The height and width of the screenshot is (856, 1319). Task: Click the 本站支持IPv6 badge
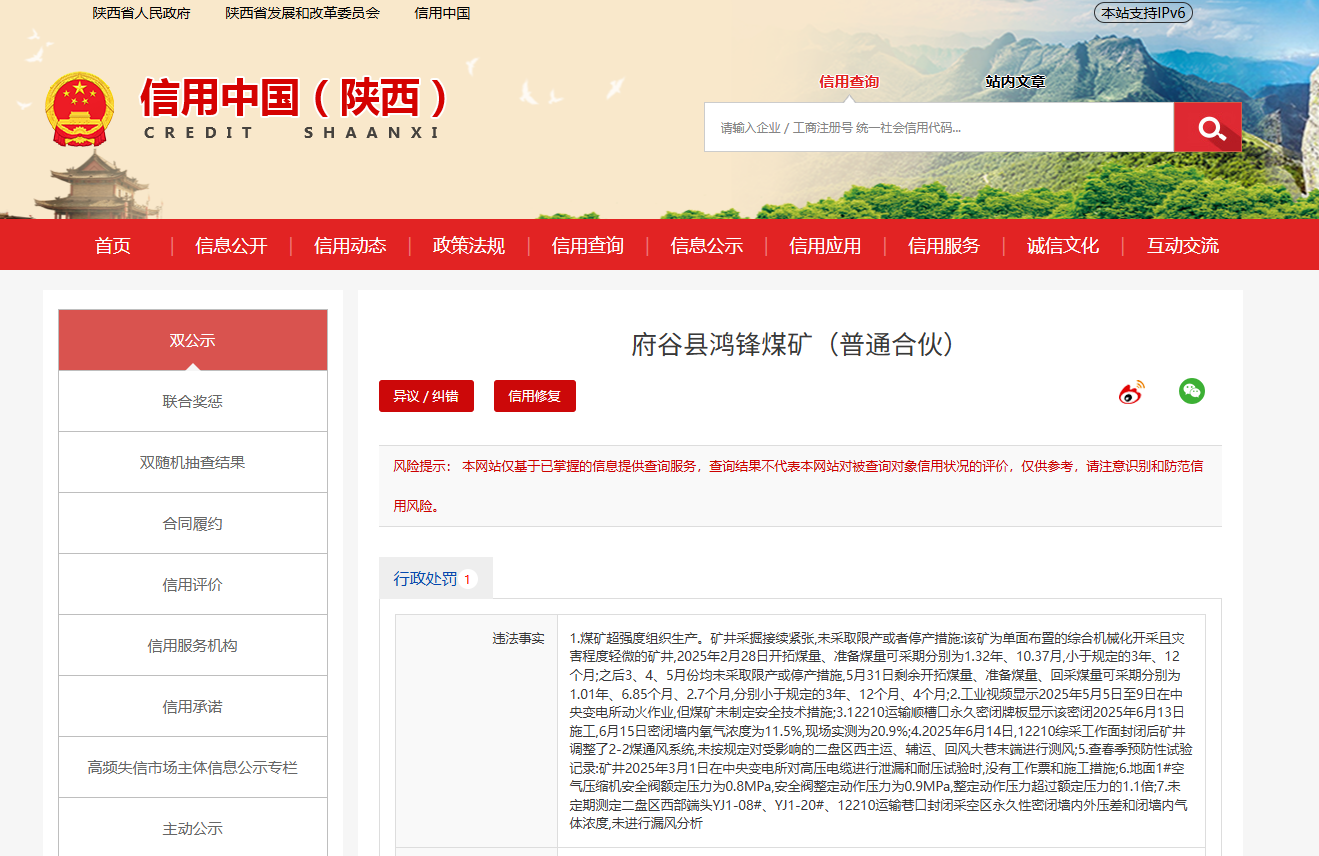point(1144,13)
